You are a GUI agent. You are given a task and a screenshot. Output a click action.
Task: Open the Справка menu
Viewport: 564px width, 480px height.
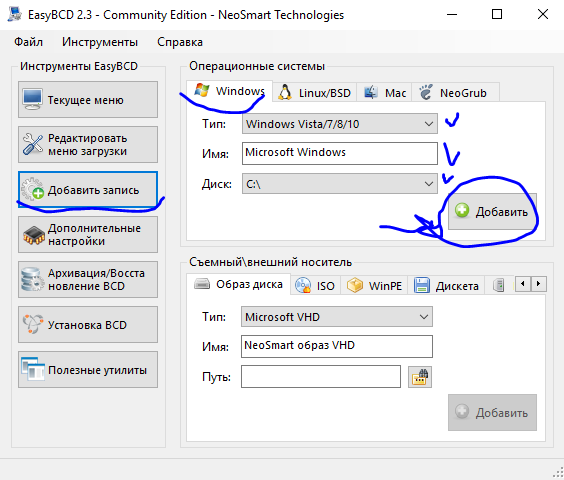(180, 42)
